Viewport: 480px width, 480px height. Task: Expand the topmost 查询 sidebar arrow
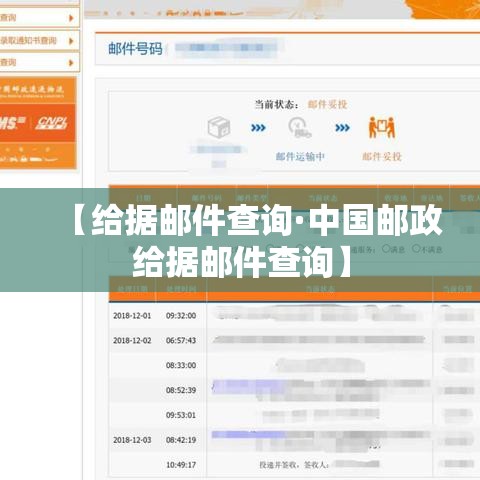(x=71, y=18)
